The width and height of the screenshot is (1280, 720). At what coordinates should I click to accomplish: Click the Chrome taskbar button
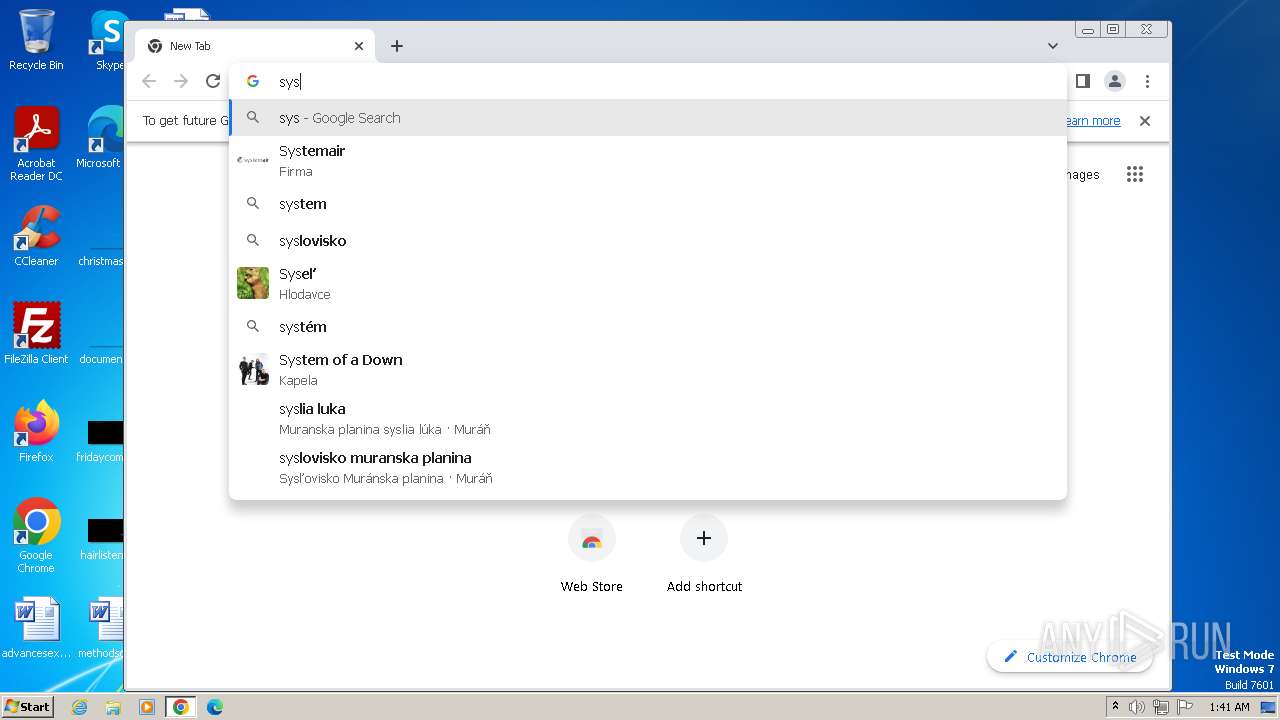[181, 707]
